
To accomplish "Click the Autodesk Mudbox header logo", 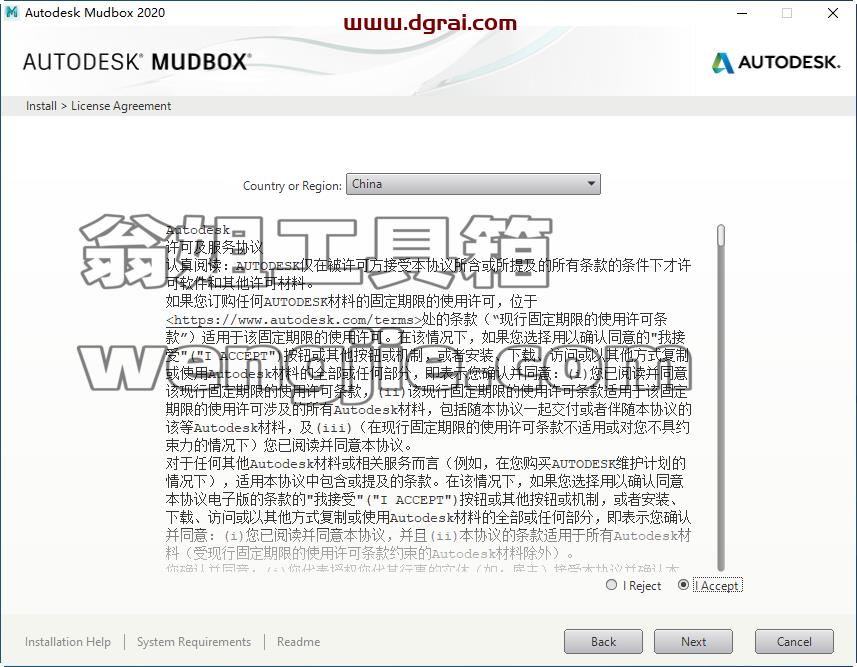I will pos(137,62).
